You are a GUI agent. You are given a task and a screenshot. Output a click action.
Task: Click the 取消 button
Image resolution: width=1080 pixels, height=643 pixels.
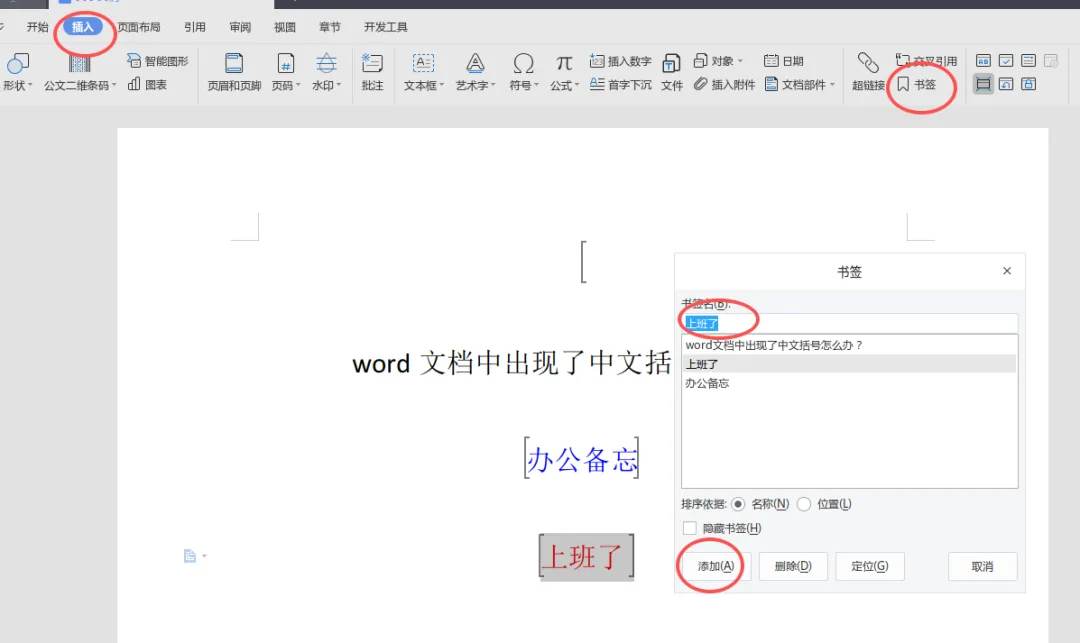982,566
